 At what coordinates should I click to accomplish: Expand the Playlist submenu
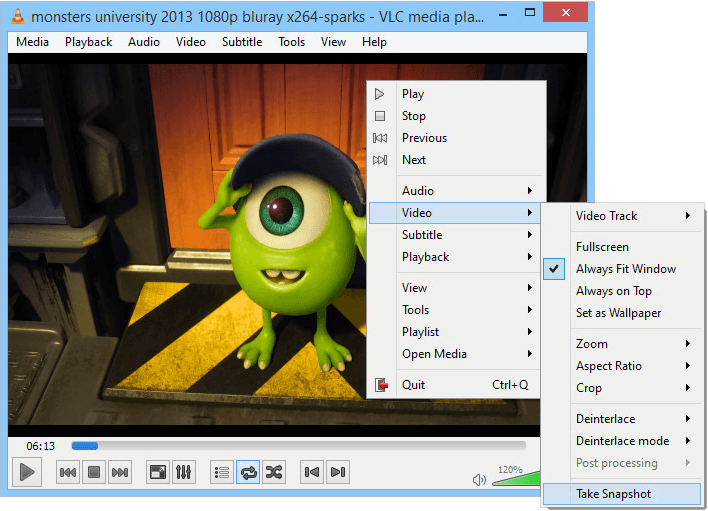[454, 332]
